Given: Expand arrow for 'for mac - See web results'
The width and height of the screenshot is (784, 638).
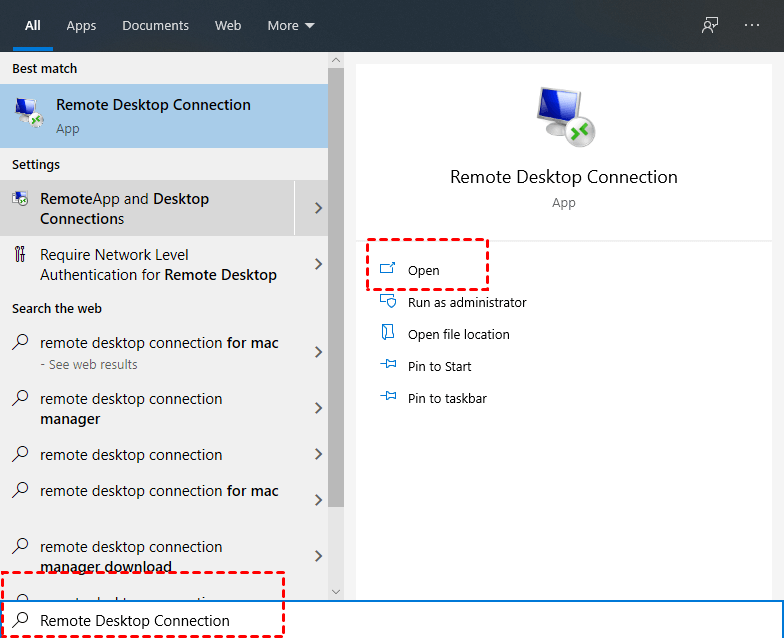Looking at the screenshot, I should click(318, 352).
